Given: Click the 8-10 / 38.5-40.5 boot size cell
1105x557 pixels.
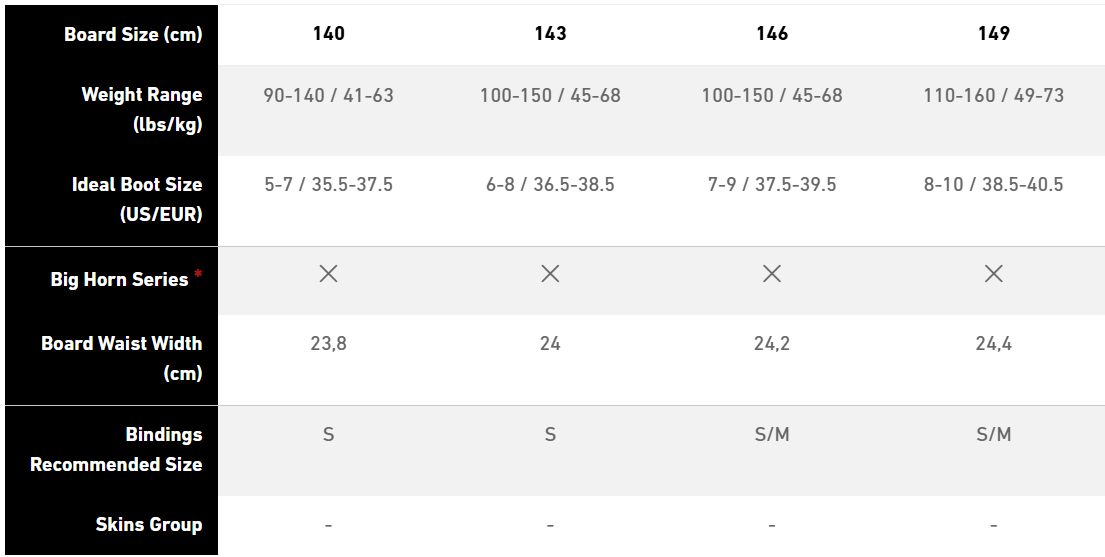Looking at the screenshot, I should pos(993,185).
